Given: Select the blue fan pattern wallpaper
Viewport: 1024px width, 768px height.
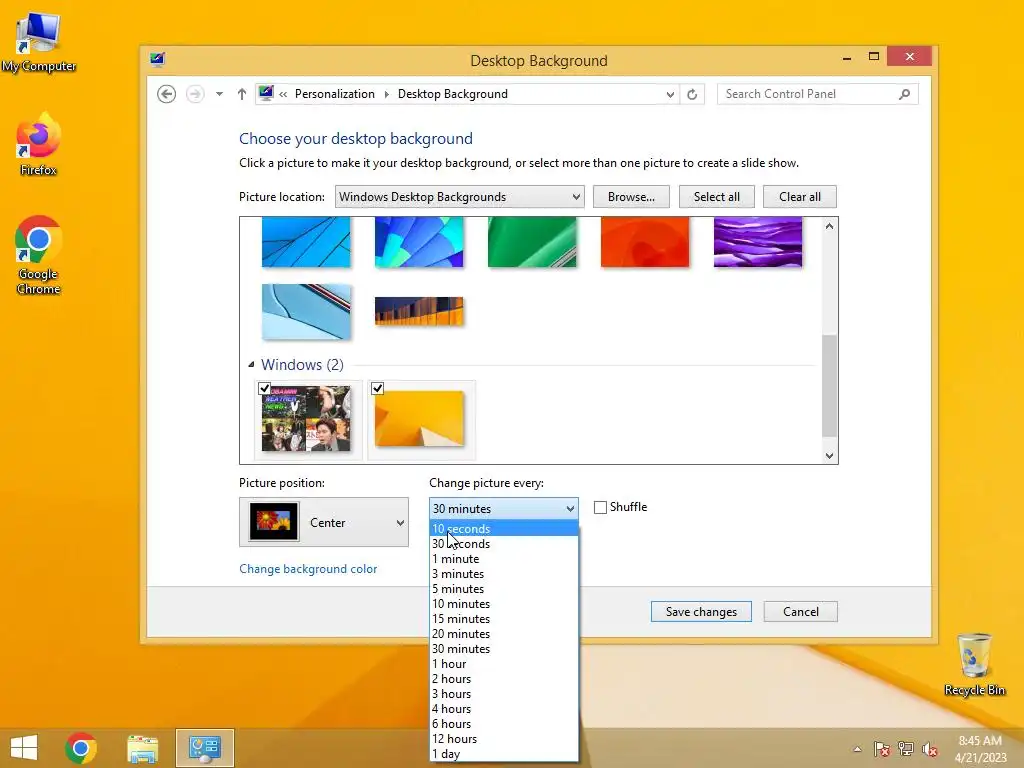Looking at the screenshot, I should click(419, 242).
